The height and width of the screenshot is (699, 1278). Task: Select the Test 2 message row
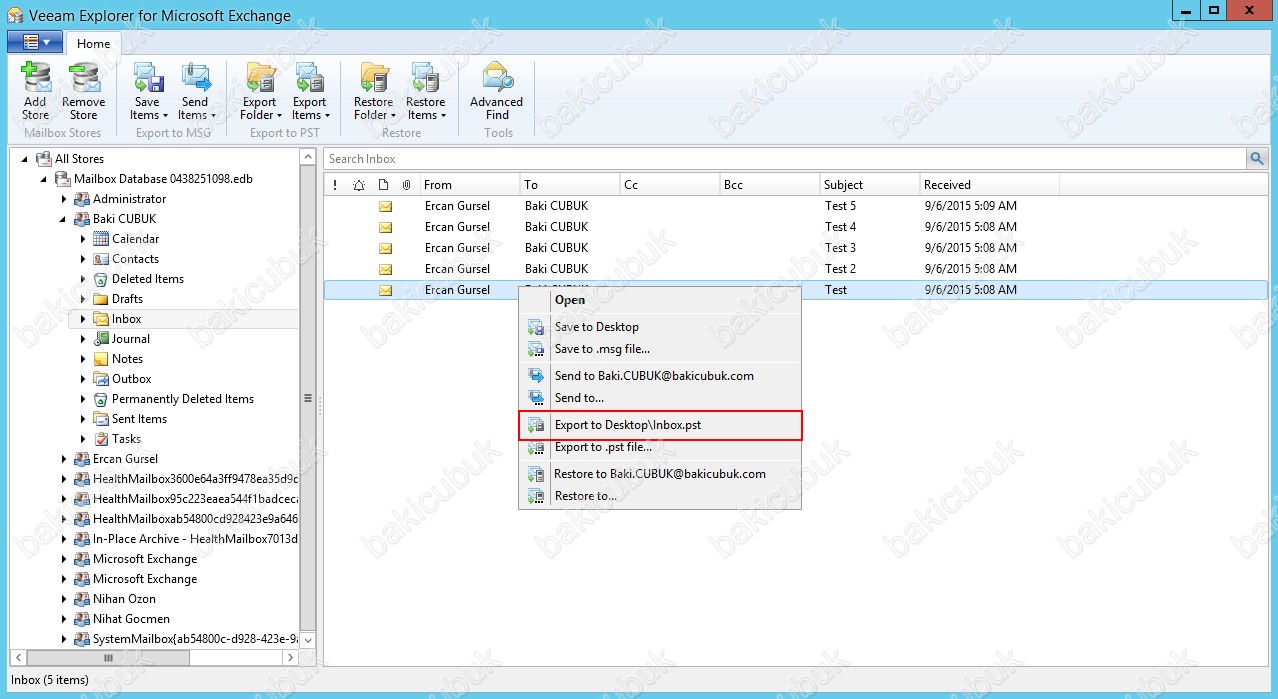tap(795, 269)
